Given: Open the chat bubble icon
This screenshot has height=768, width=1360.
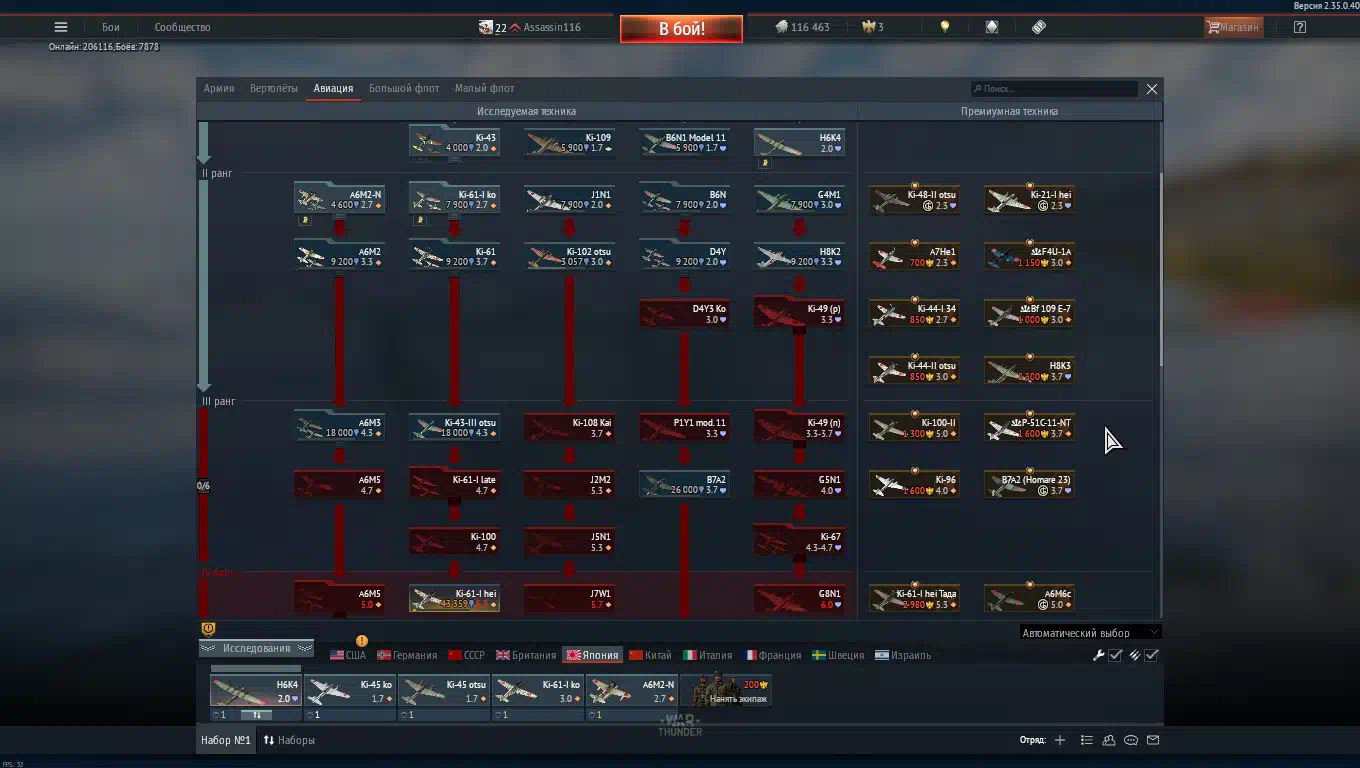Looking at the screenshot, I should (x=1131, y=740).
